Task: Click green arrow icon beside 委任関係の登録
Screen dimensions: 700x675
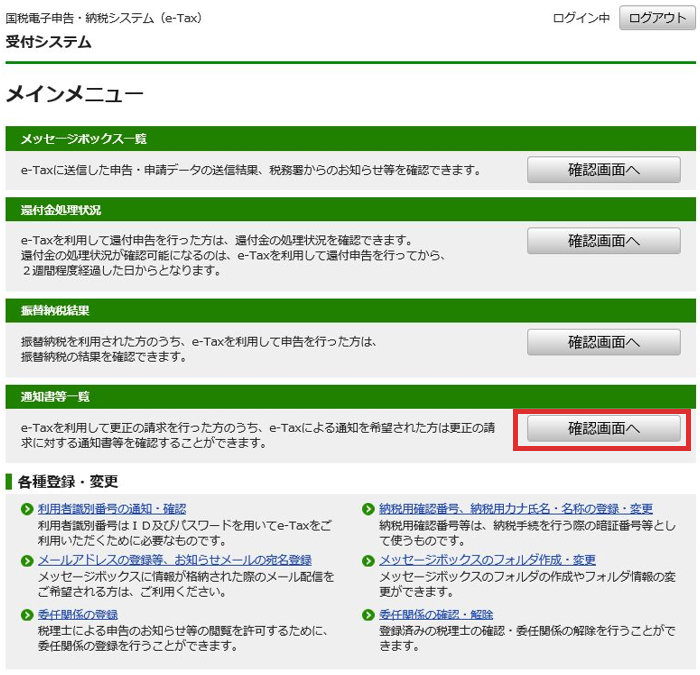Action: [27, 614]
